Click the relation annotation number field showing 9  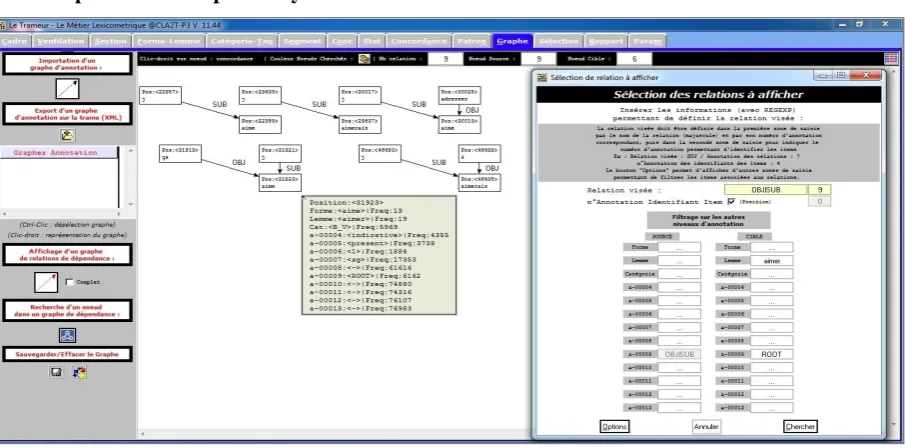(x=820, y=190)
